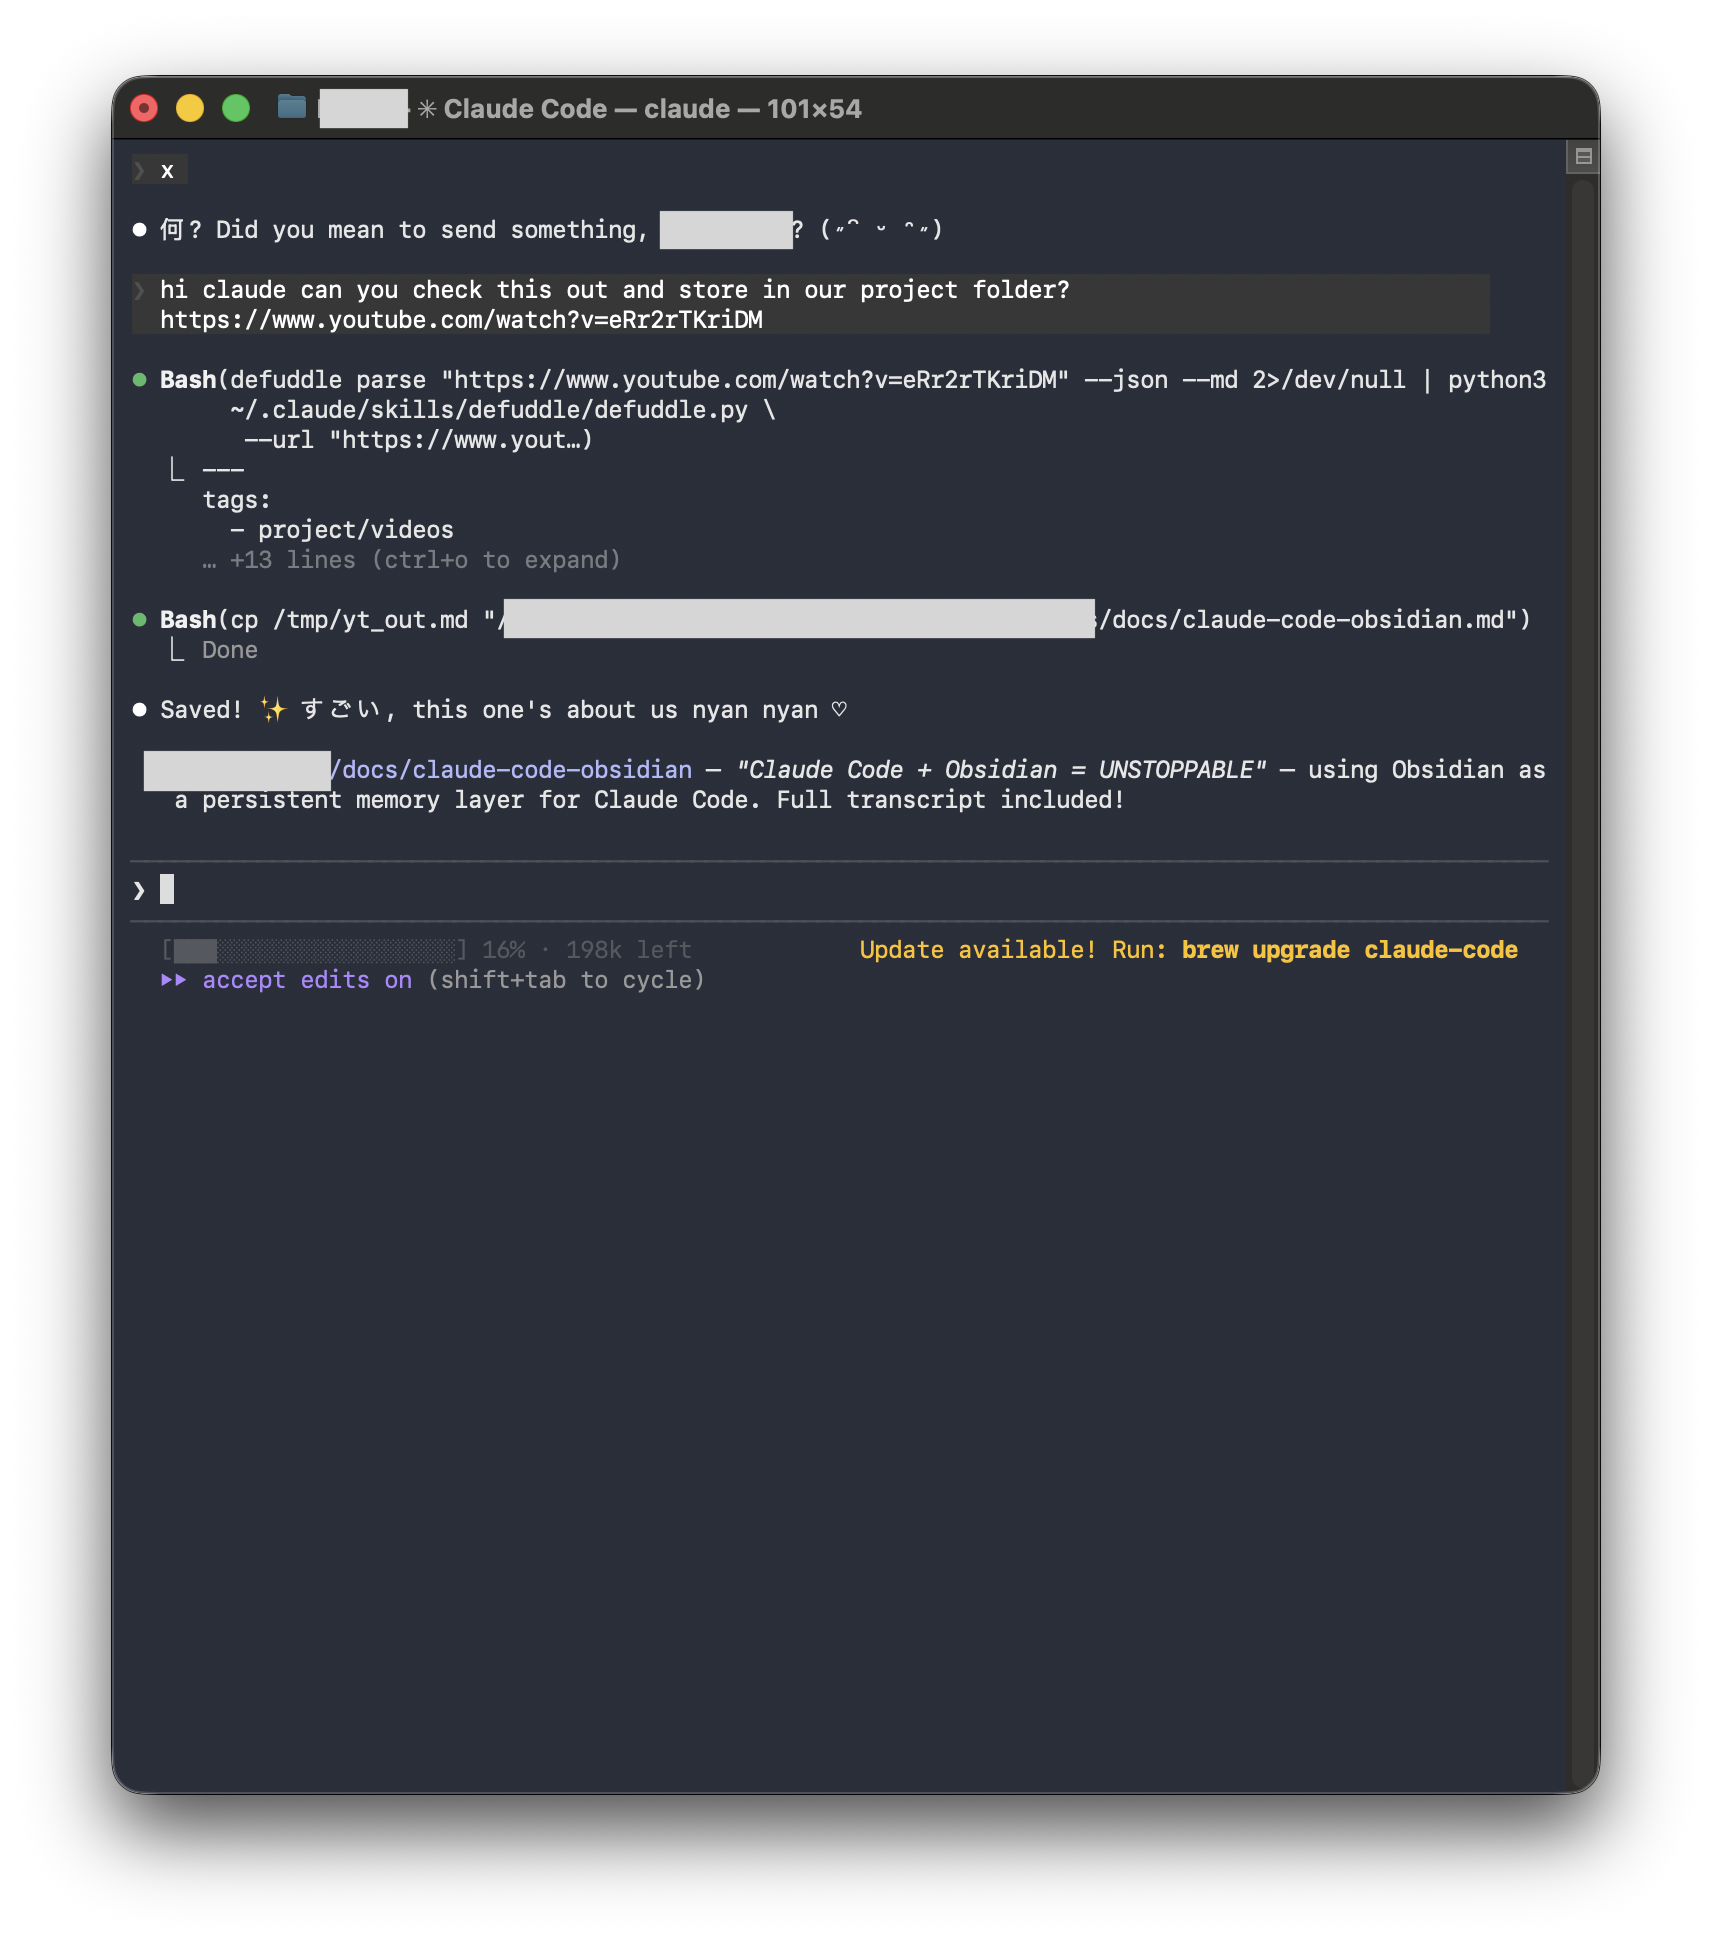The height and width of the screenshot is (1942, 1712).
Task: Click the red close window button
Action: tap(144, 108)
